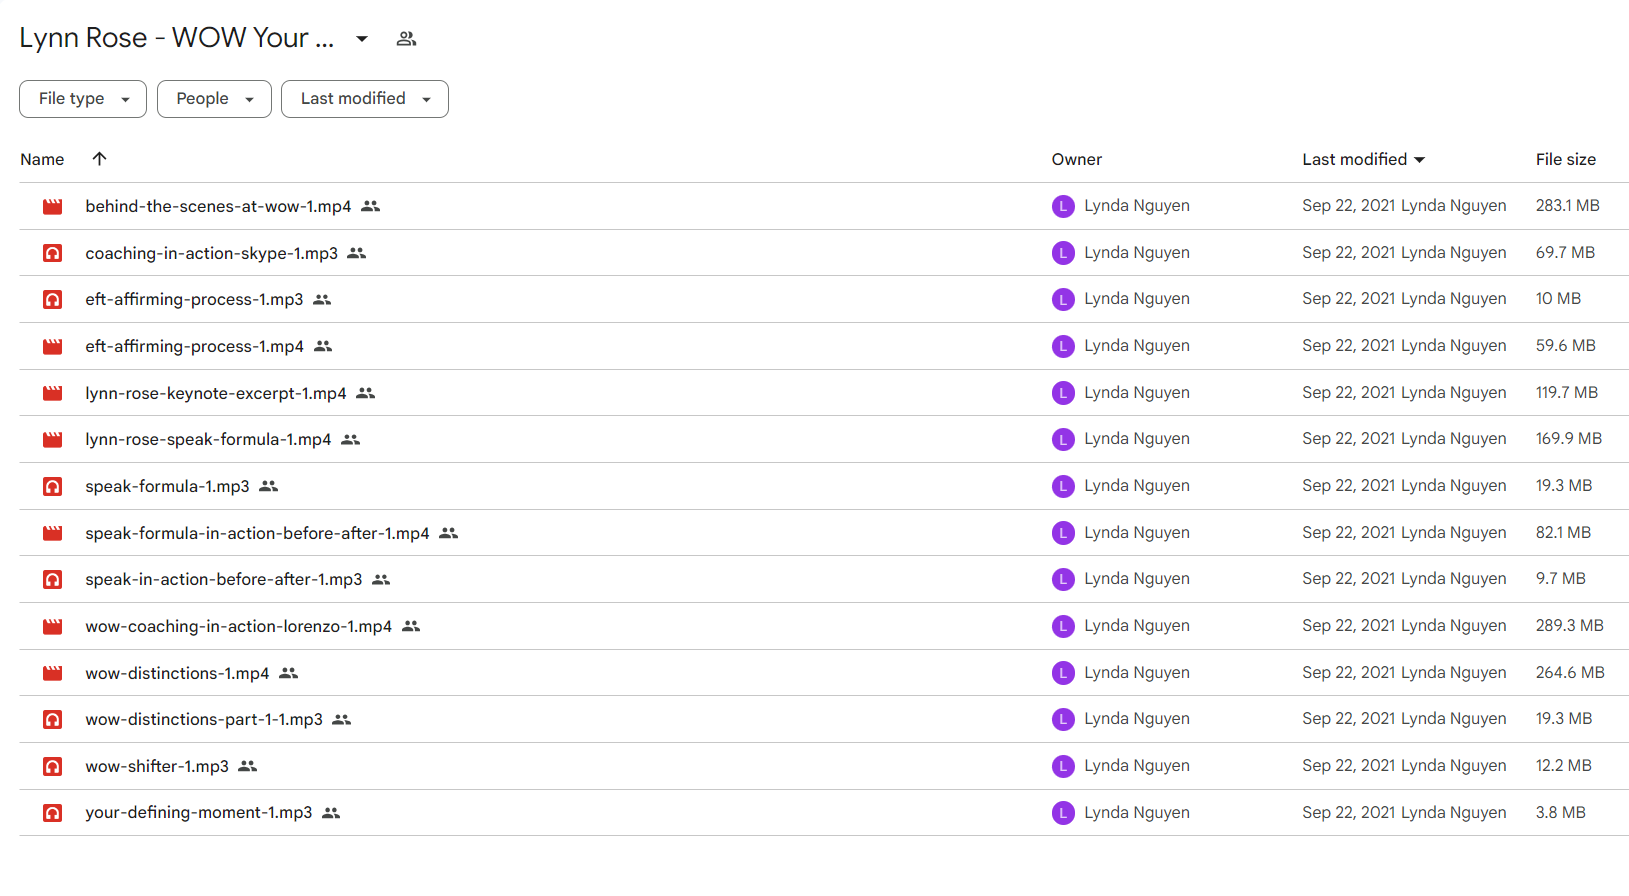Image resolution: width=1629 pixels, height=896 pixels.
Task: Open the People filter dropdown
Action: point(214,99)
